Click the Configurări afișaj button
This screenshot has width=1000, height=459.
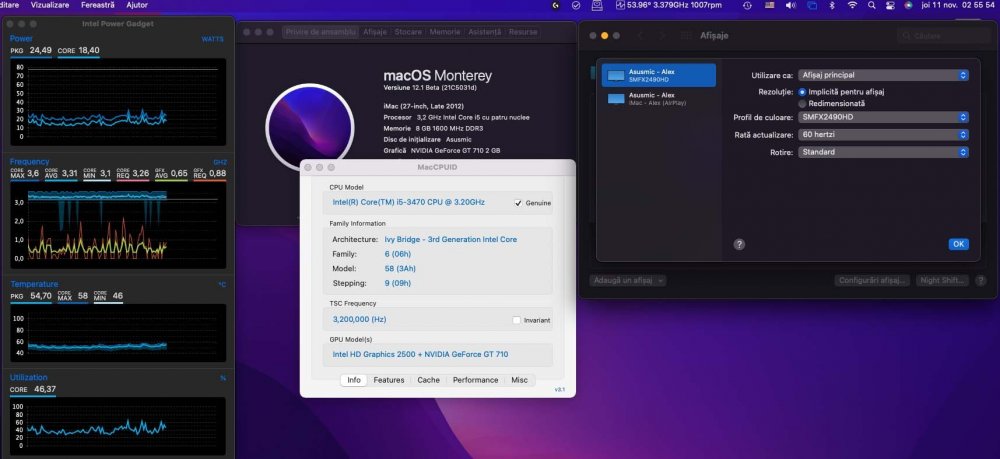tap(872, 280)
